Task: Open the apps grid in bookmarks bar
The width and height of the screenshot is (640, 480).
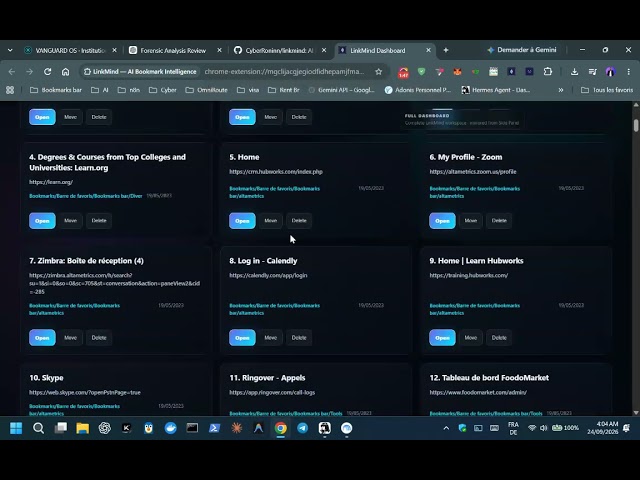Action: point(10,90)
